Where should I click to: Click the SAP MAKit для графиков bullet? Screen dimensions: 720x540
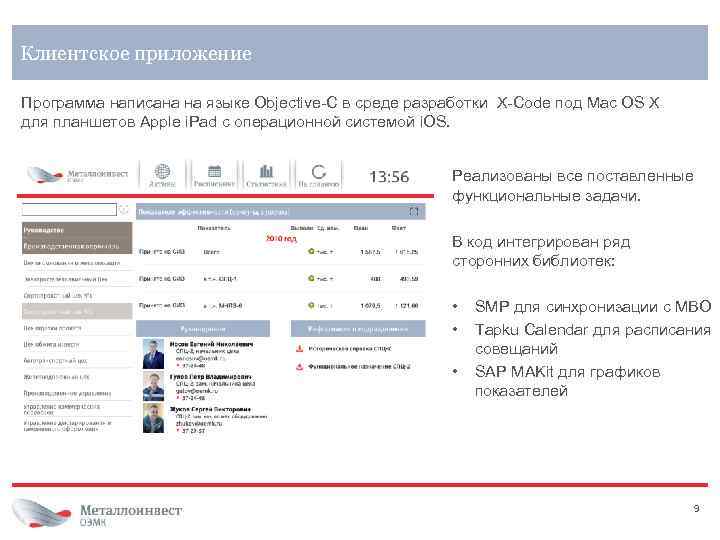(568, 381)
